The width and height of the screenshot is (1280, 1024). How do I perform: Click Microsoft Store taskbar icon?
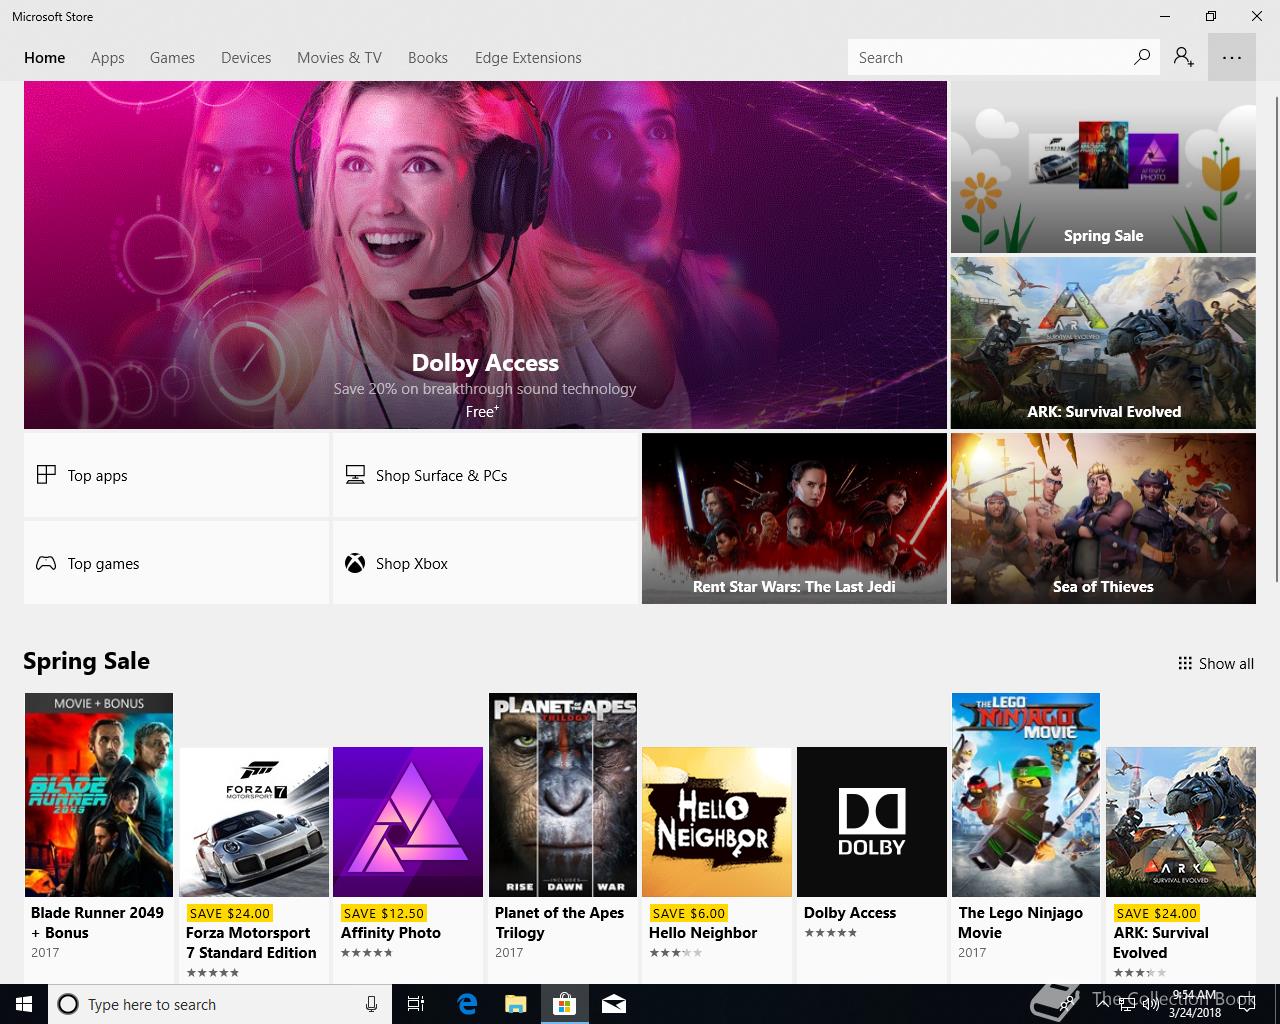[565, 1004]
